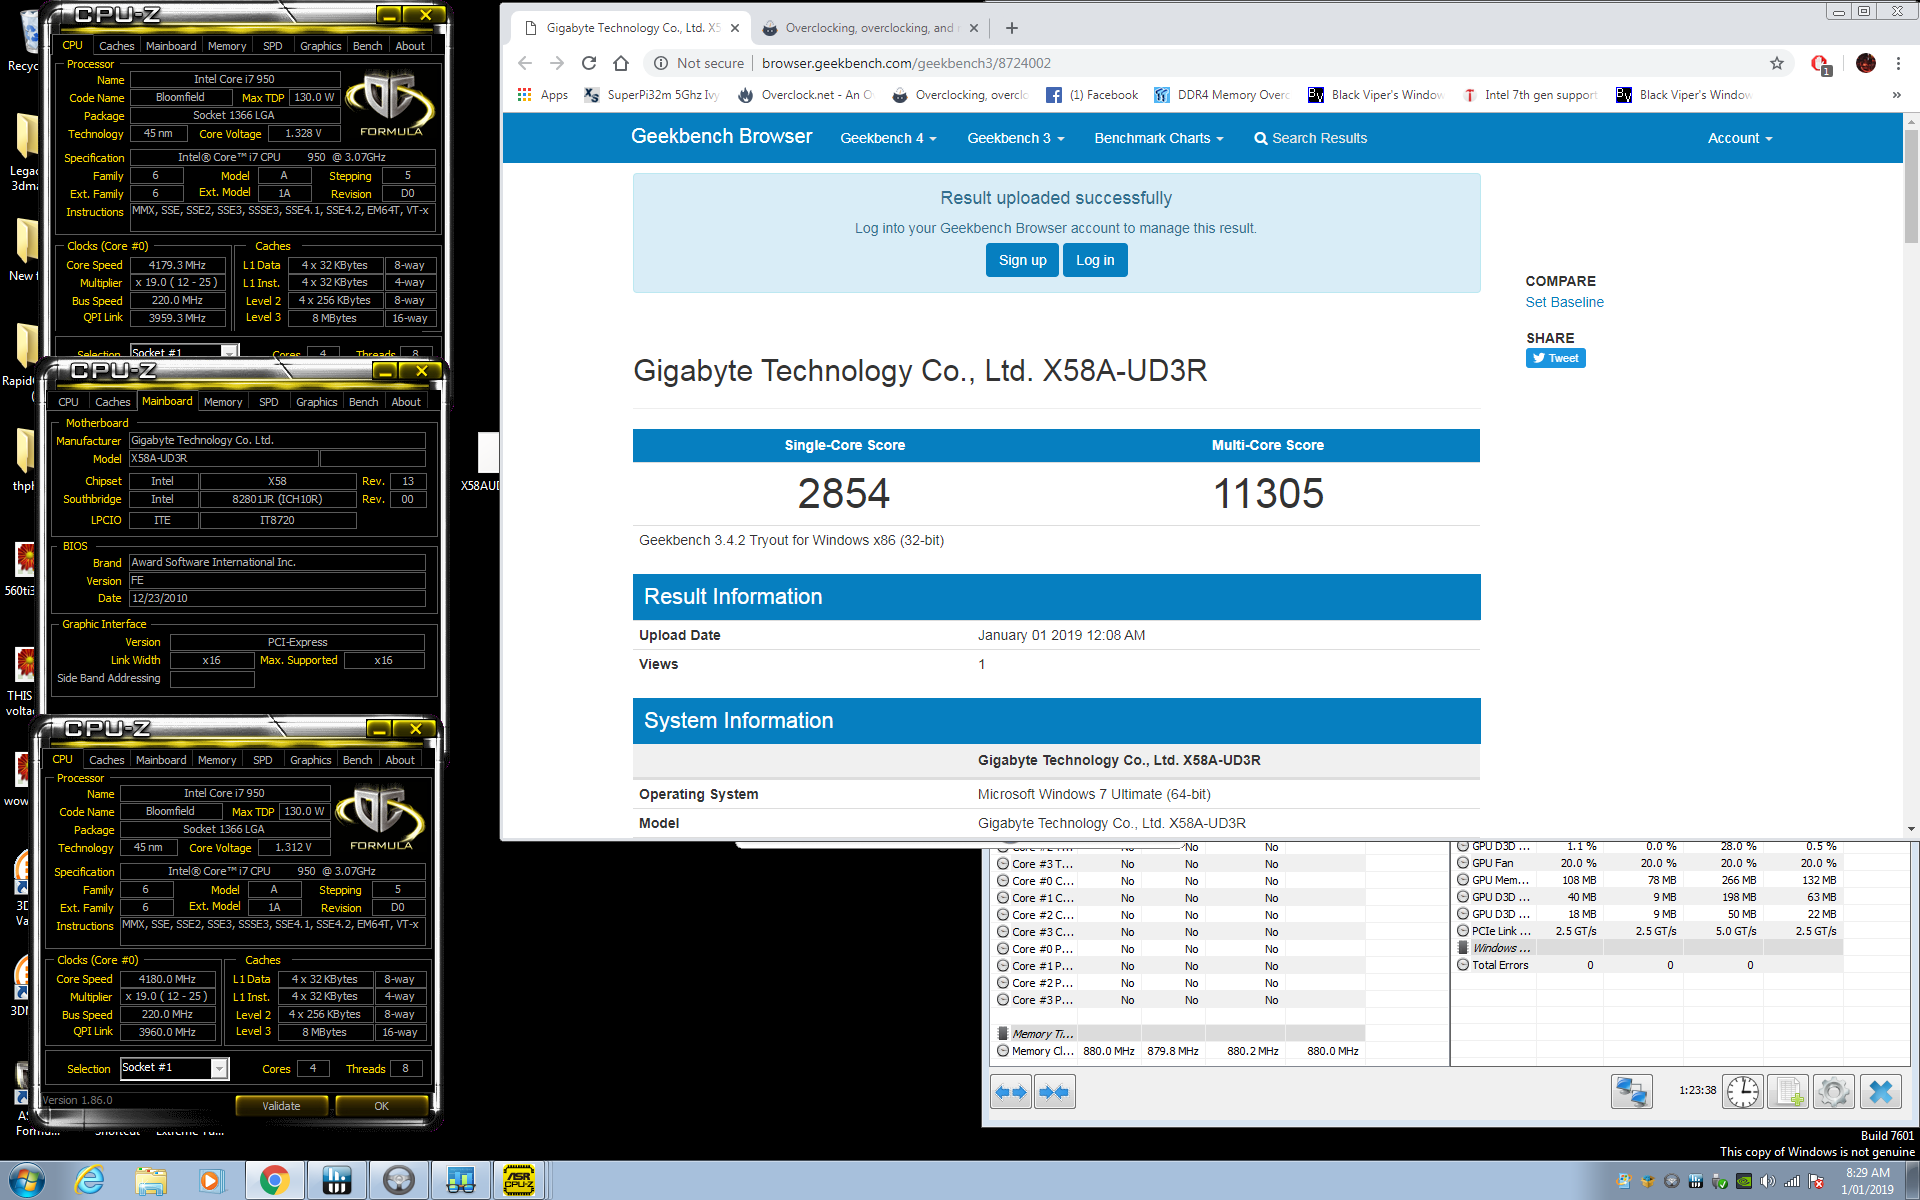Reload the Geekbench page

click(589, 63)
